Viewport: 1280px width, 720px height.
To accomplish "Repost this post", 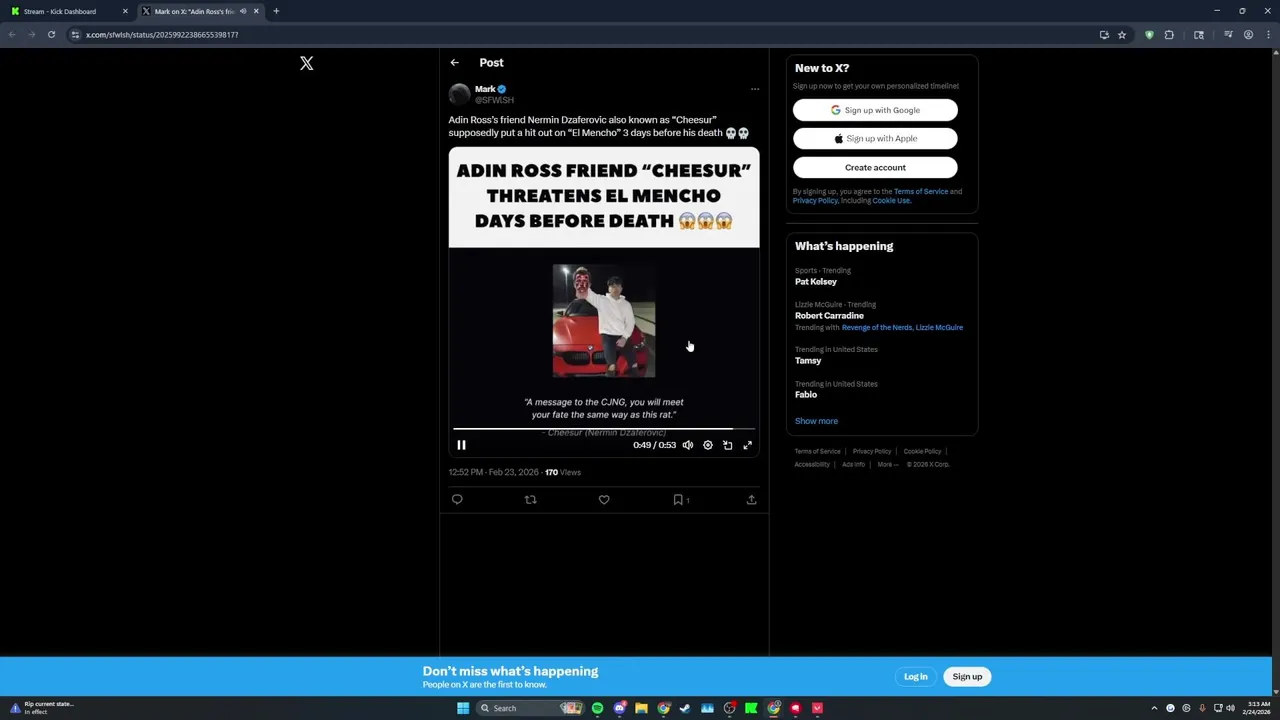I will click(x=531, y=499).
